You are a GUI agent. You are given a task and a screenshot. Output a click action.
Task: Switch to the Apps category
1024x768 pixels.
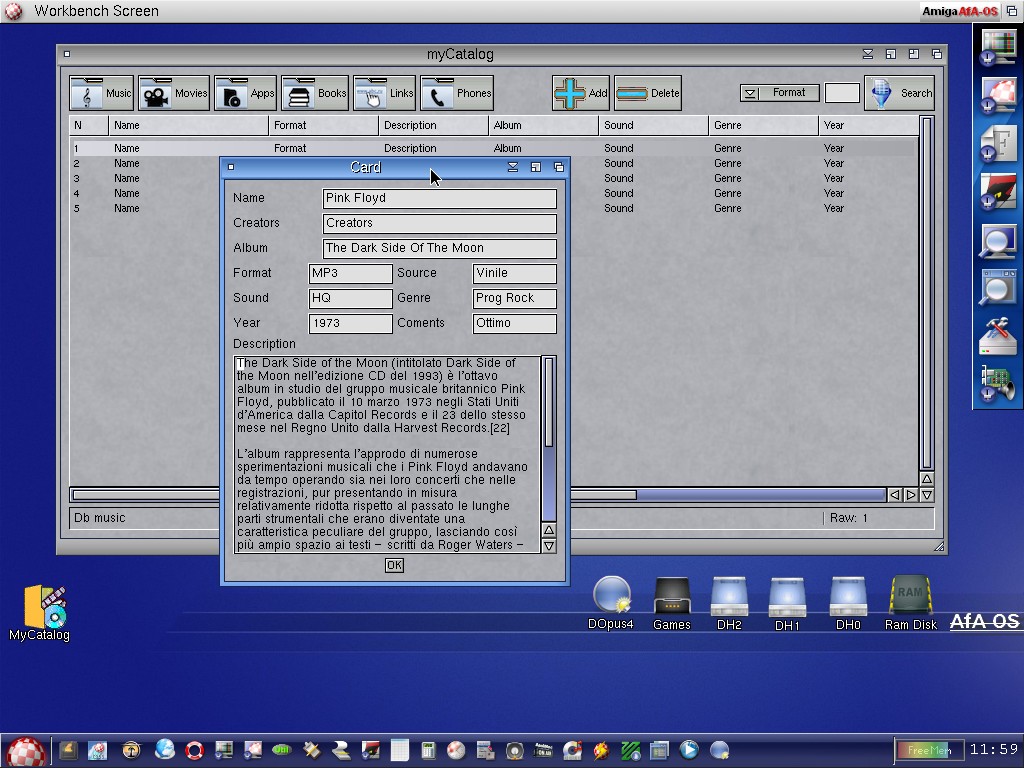245,93
